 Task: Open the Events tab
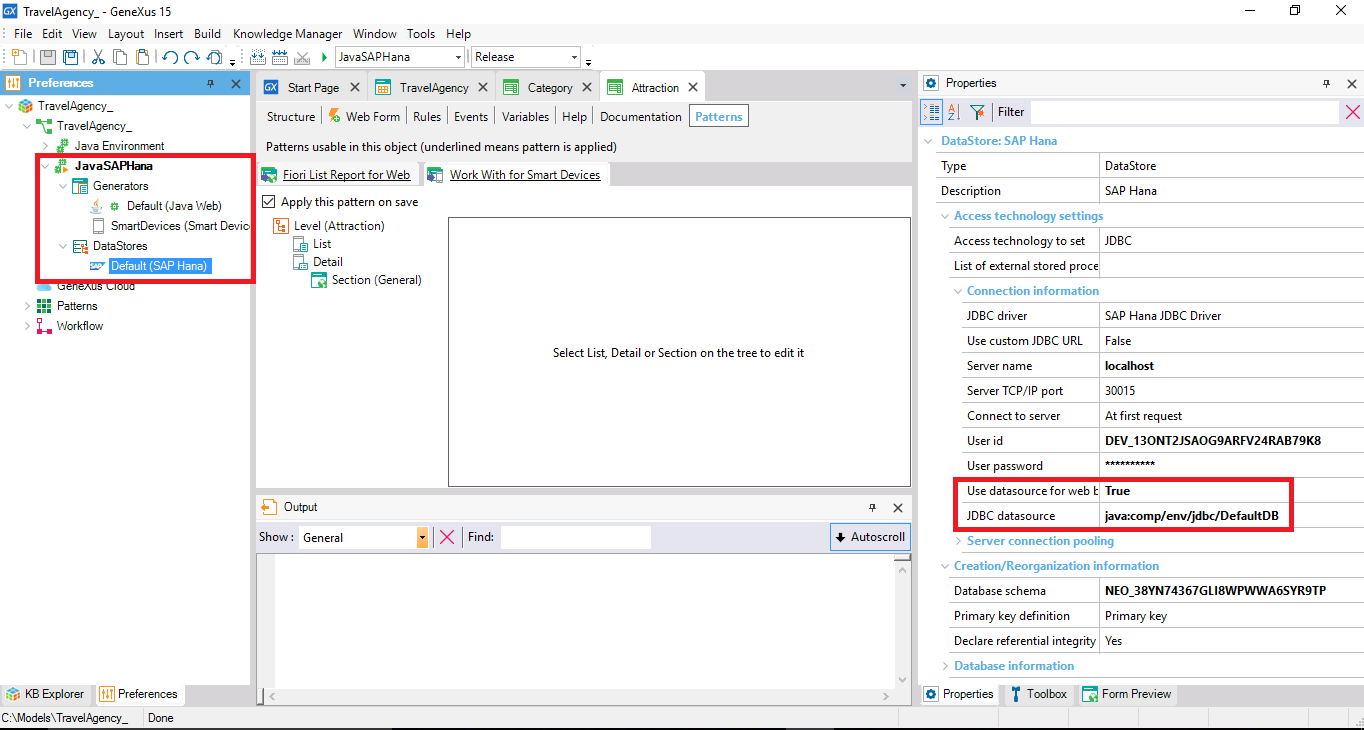pyautogui.click(x=471, y=117)
